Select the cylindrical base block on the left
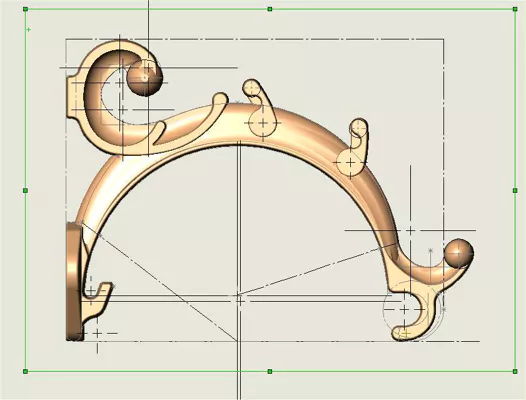The image size is (526, 400). point(74,281)
